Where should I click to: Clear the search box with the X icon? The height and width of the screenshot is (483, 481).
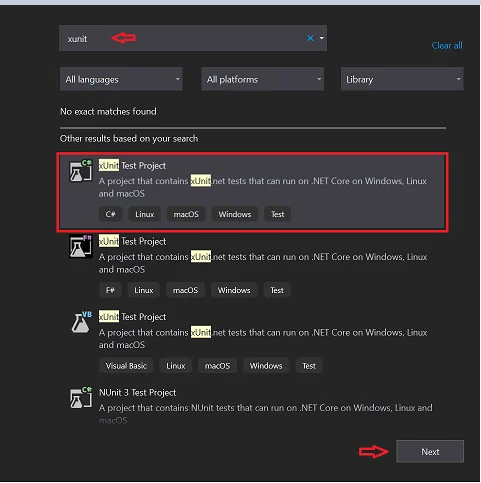[310, 38]
